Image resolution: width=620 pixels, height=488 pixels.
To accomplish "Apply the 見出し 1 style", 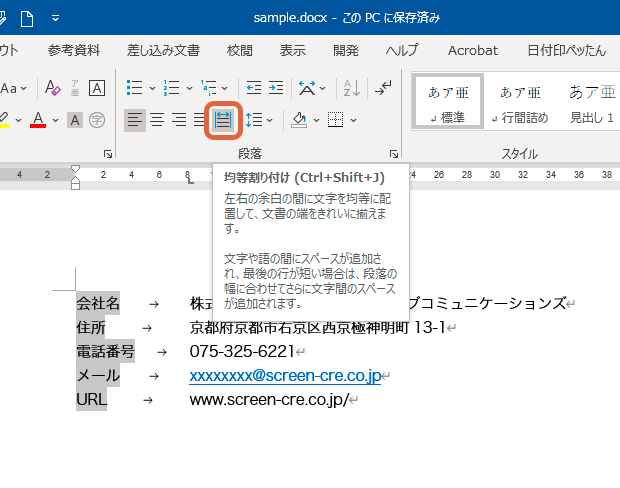I will tap(592, 102).
